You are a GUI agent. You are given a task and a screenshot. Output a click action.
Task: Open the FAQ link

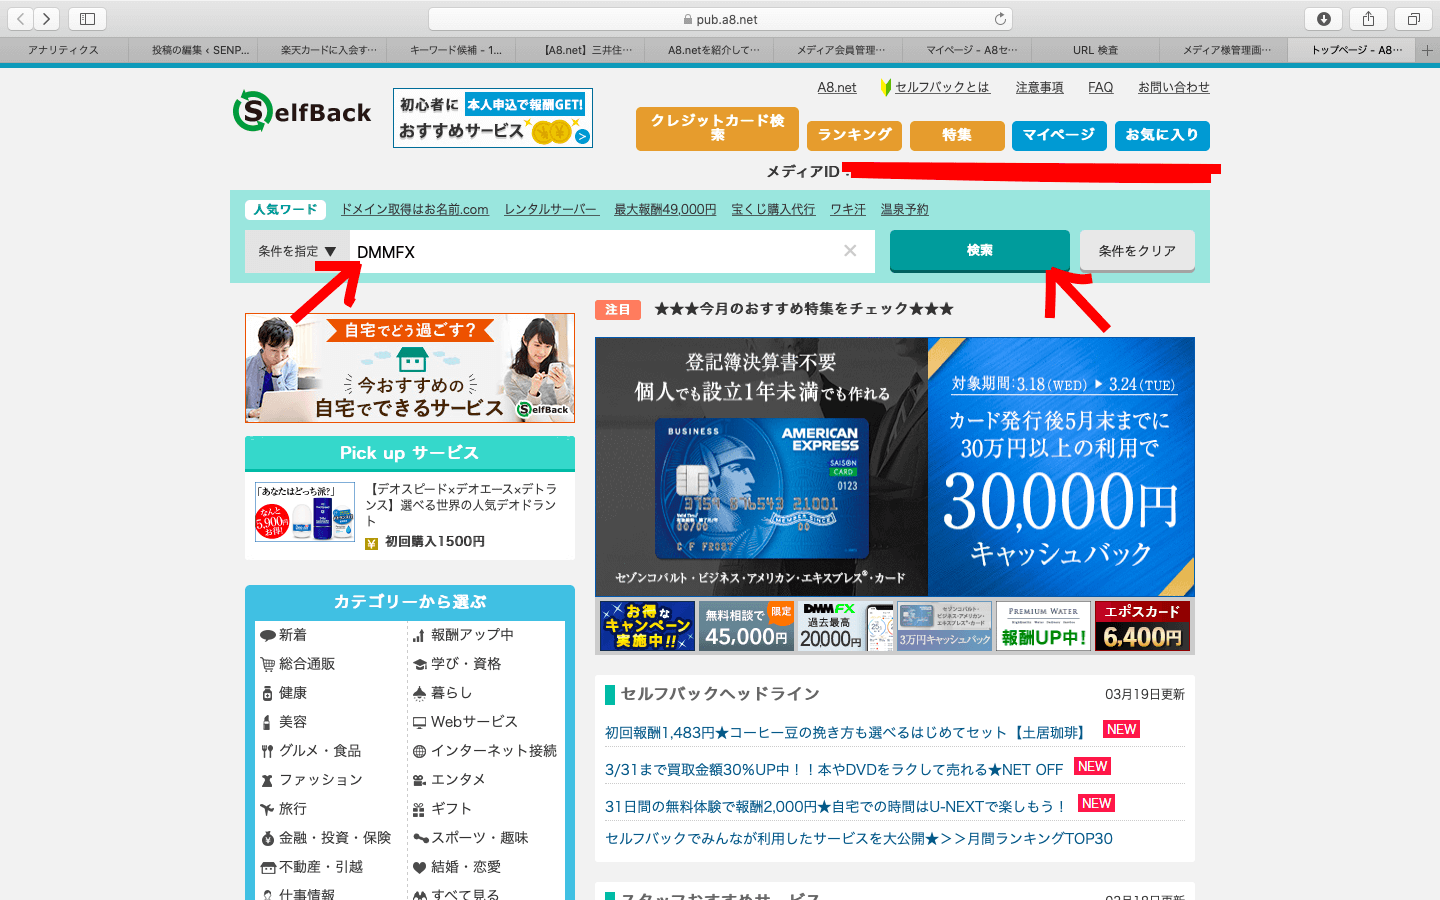tap(1100, 87)
